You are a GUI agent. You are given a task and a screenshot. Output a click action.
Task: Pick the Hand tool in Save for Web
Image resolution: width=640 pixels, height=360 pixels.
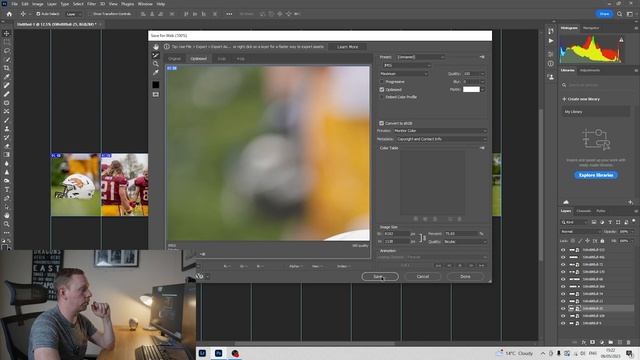[156, 47]
